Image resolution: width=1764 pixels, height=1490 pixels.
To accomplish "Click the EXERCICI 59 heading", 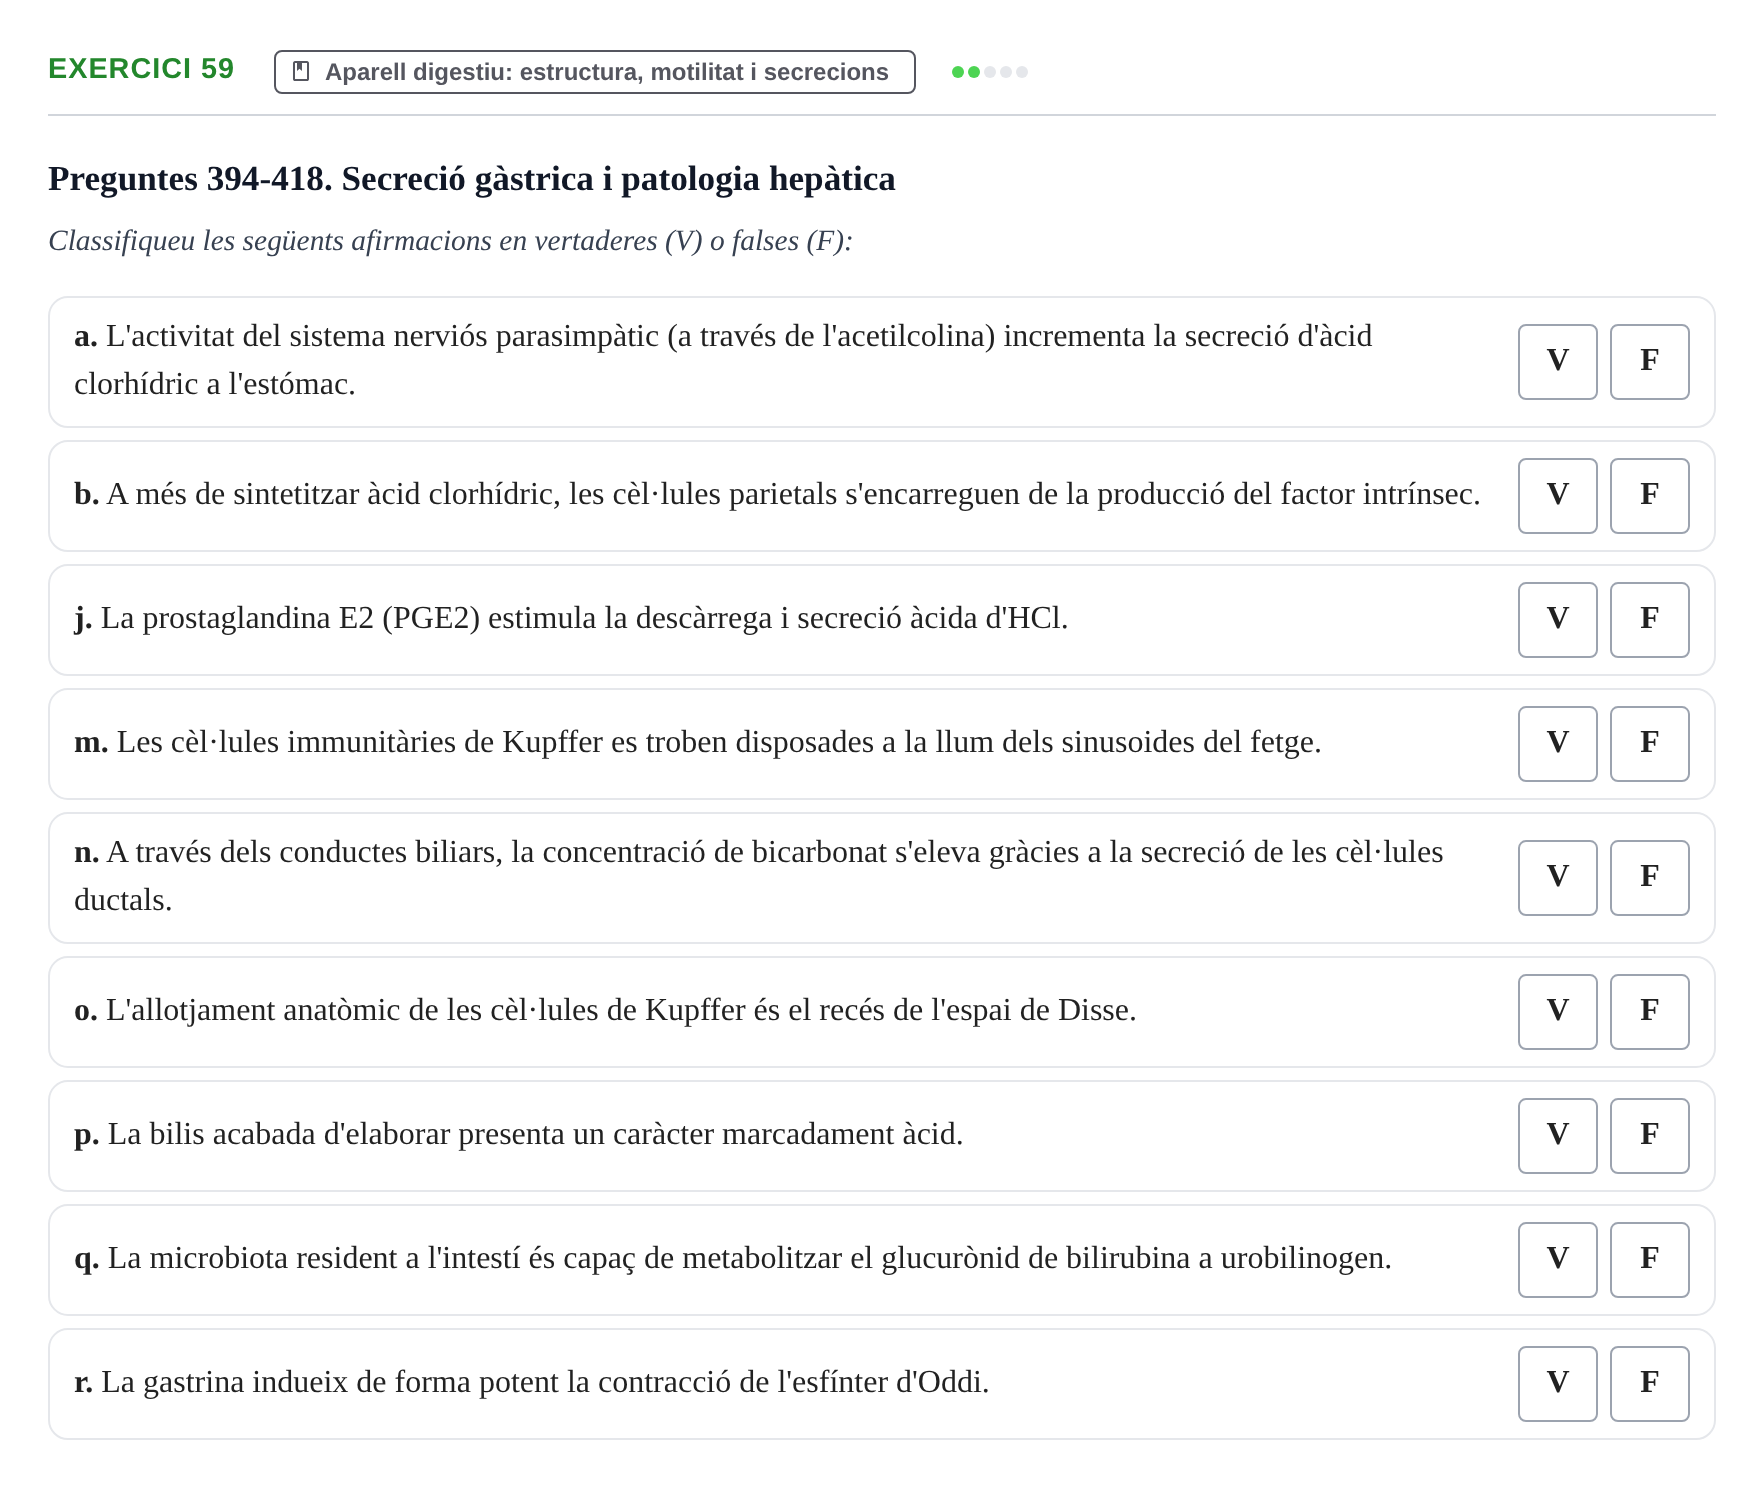I will (x=141, y=69).
